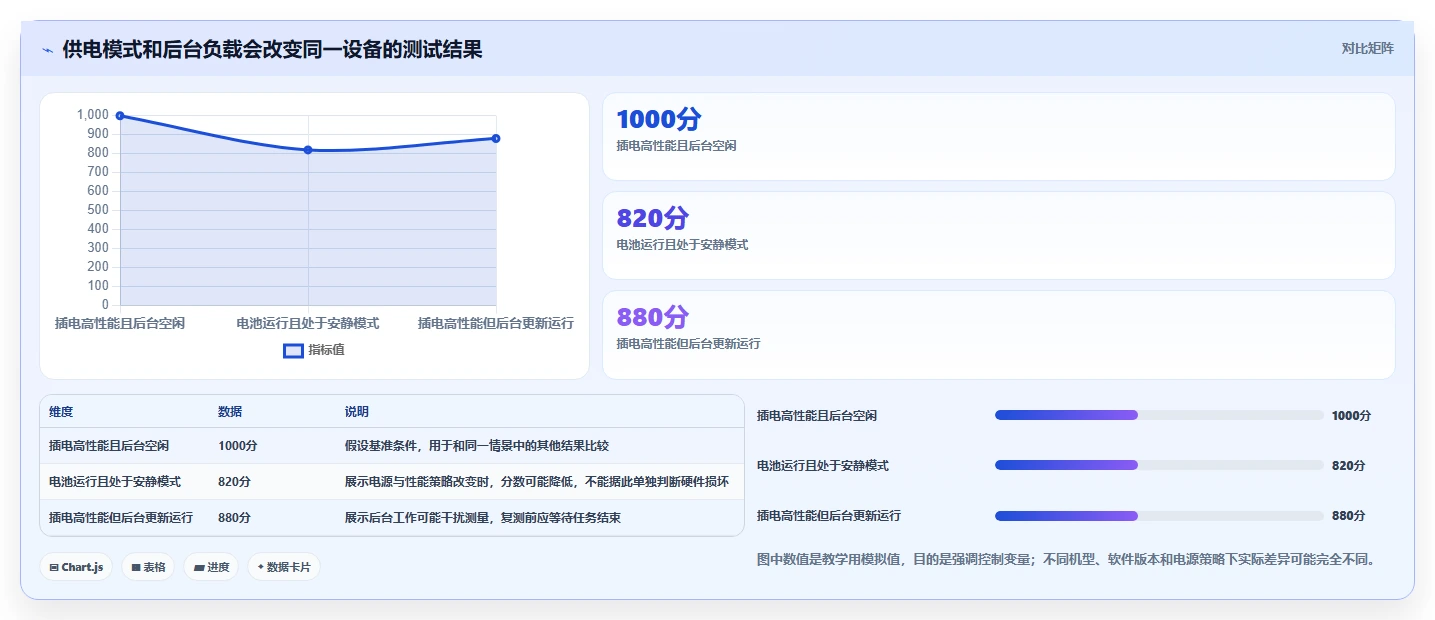Image resolution: width=1435 pixels, height=620 pixels.
Task: Click the page title 供电模式和后台负载
Action: 272,49
